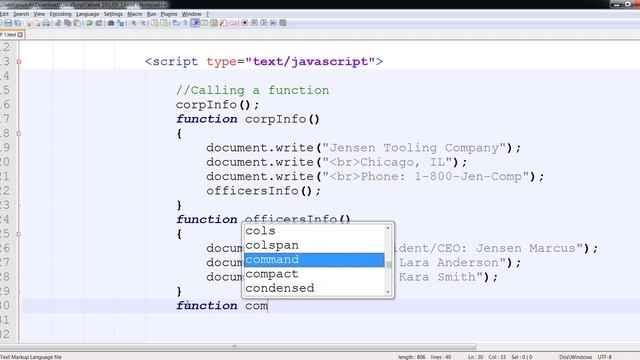The height and width of the screenshot is (360, 640).
Task: Open the Encoding menu
Action: coord(60,14)
